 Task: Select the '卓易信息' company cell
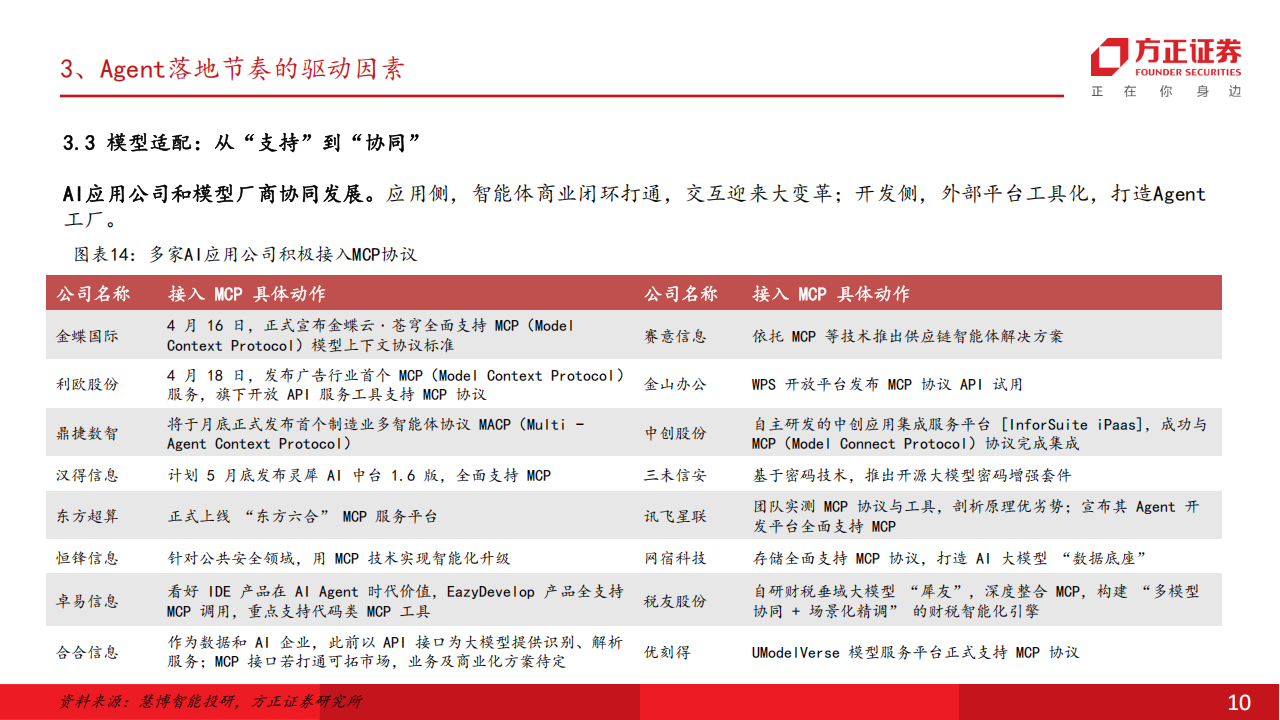87,601
